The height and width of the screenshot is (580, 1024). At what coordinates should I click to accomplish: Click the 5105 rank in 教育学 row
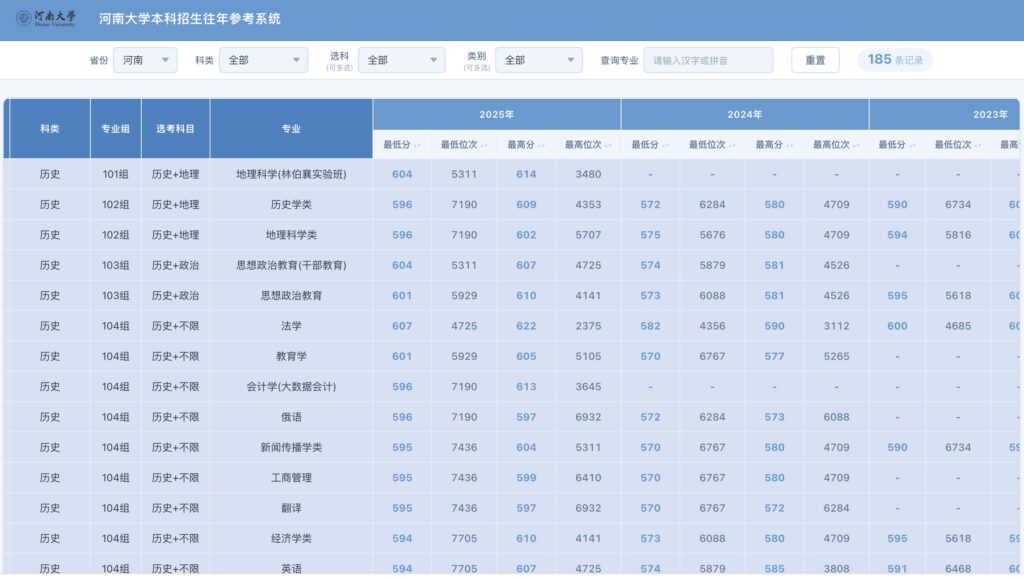click(x=588, y=356)
